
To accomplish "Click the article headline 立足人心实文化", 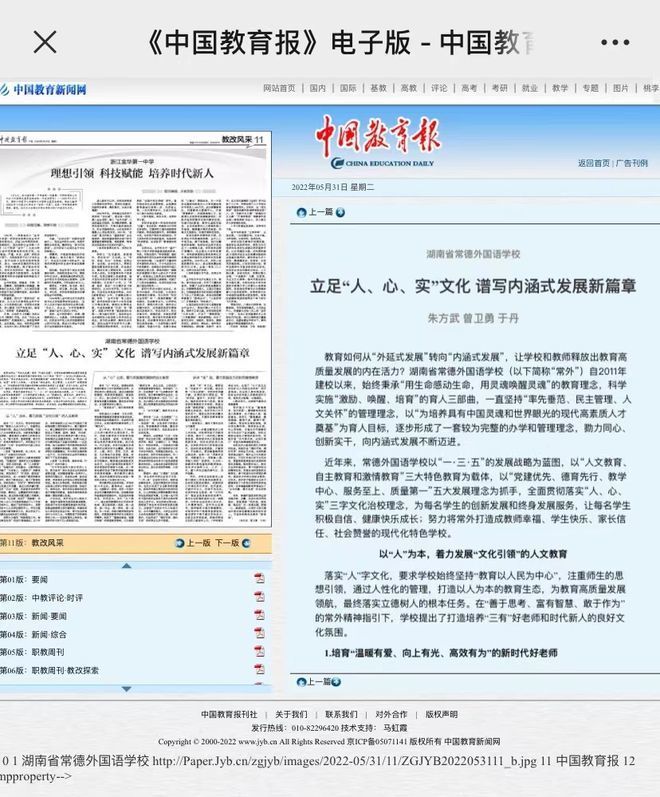I will [x=473, y=286].
